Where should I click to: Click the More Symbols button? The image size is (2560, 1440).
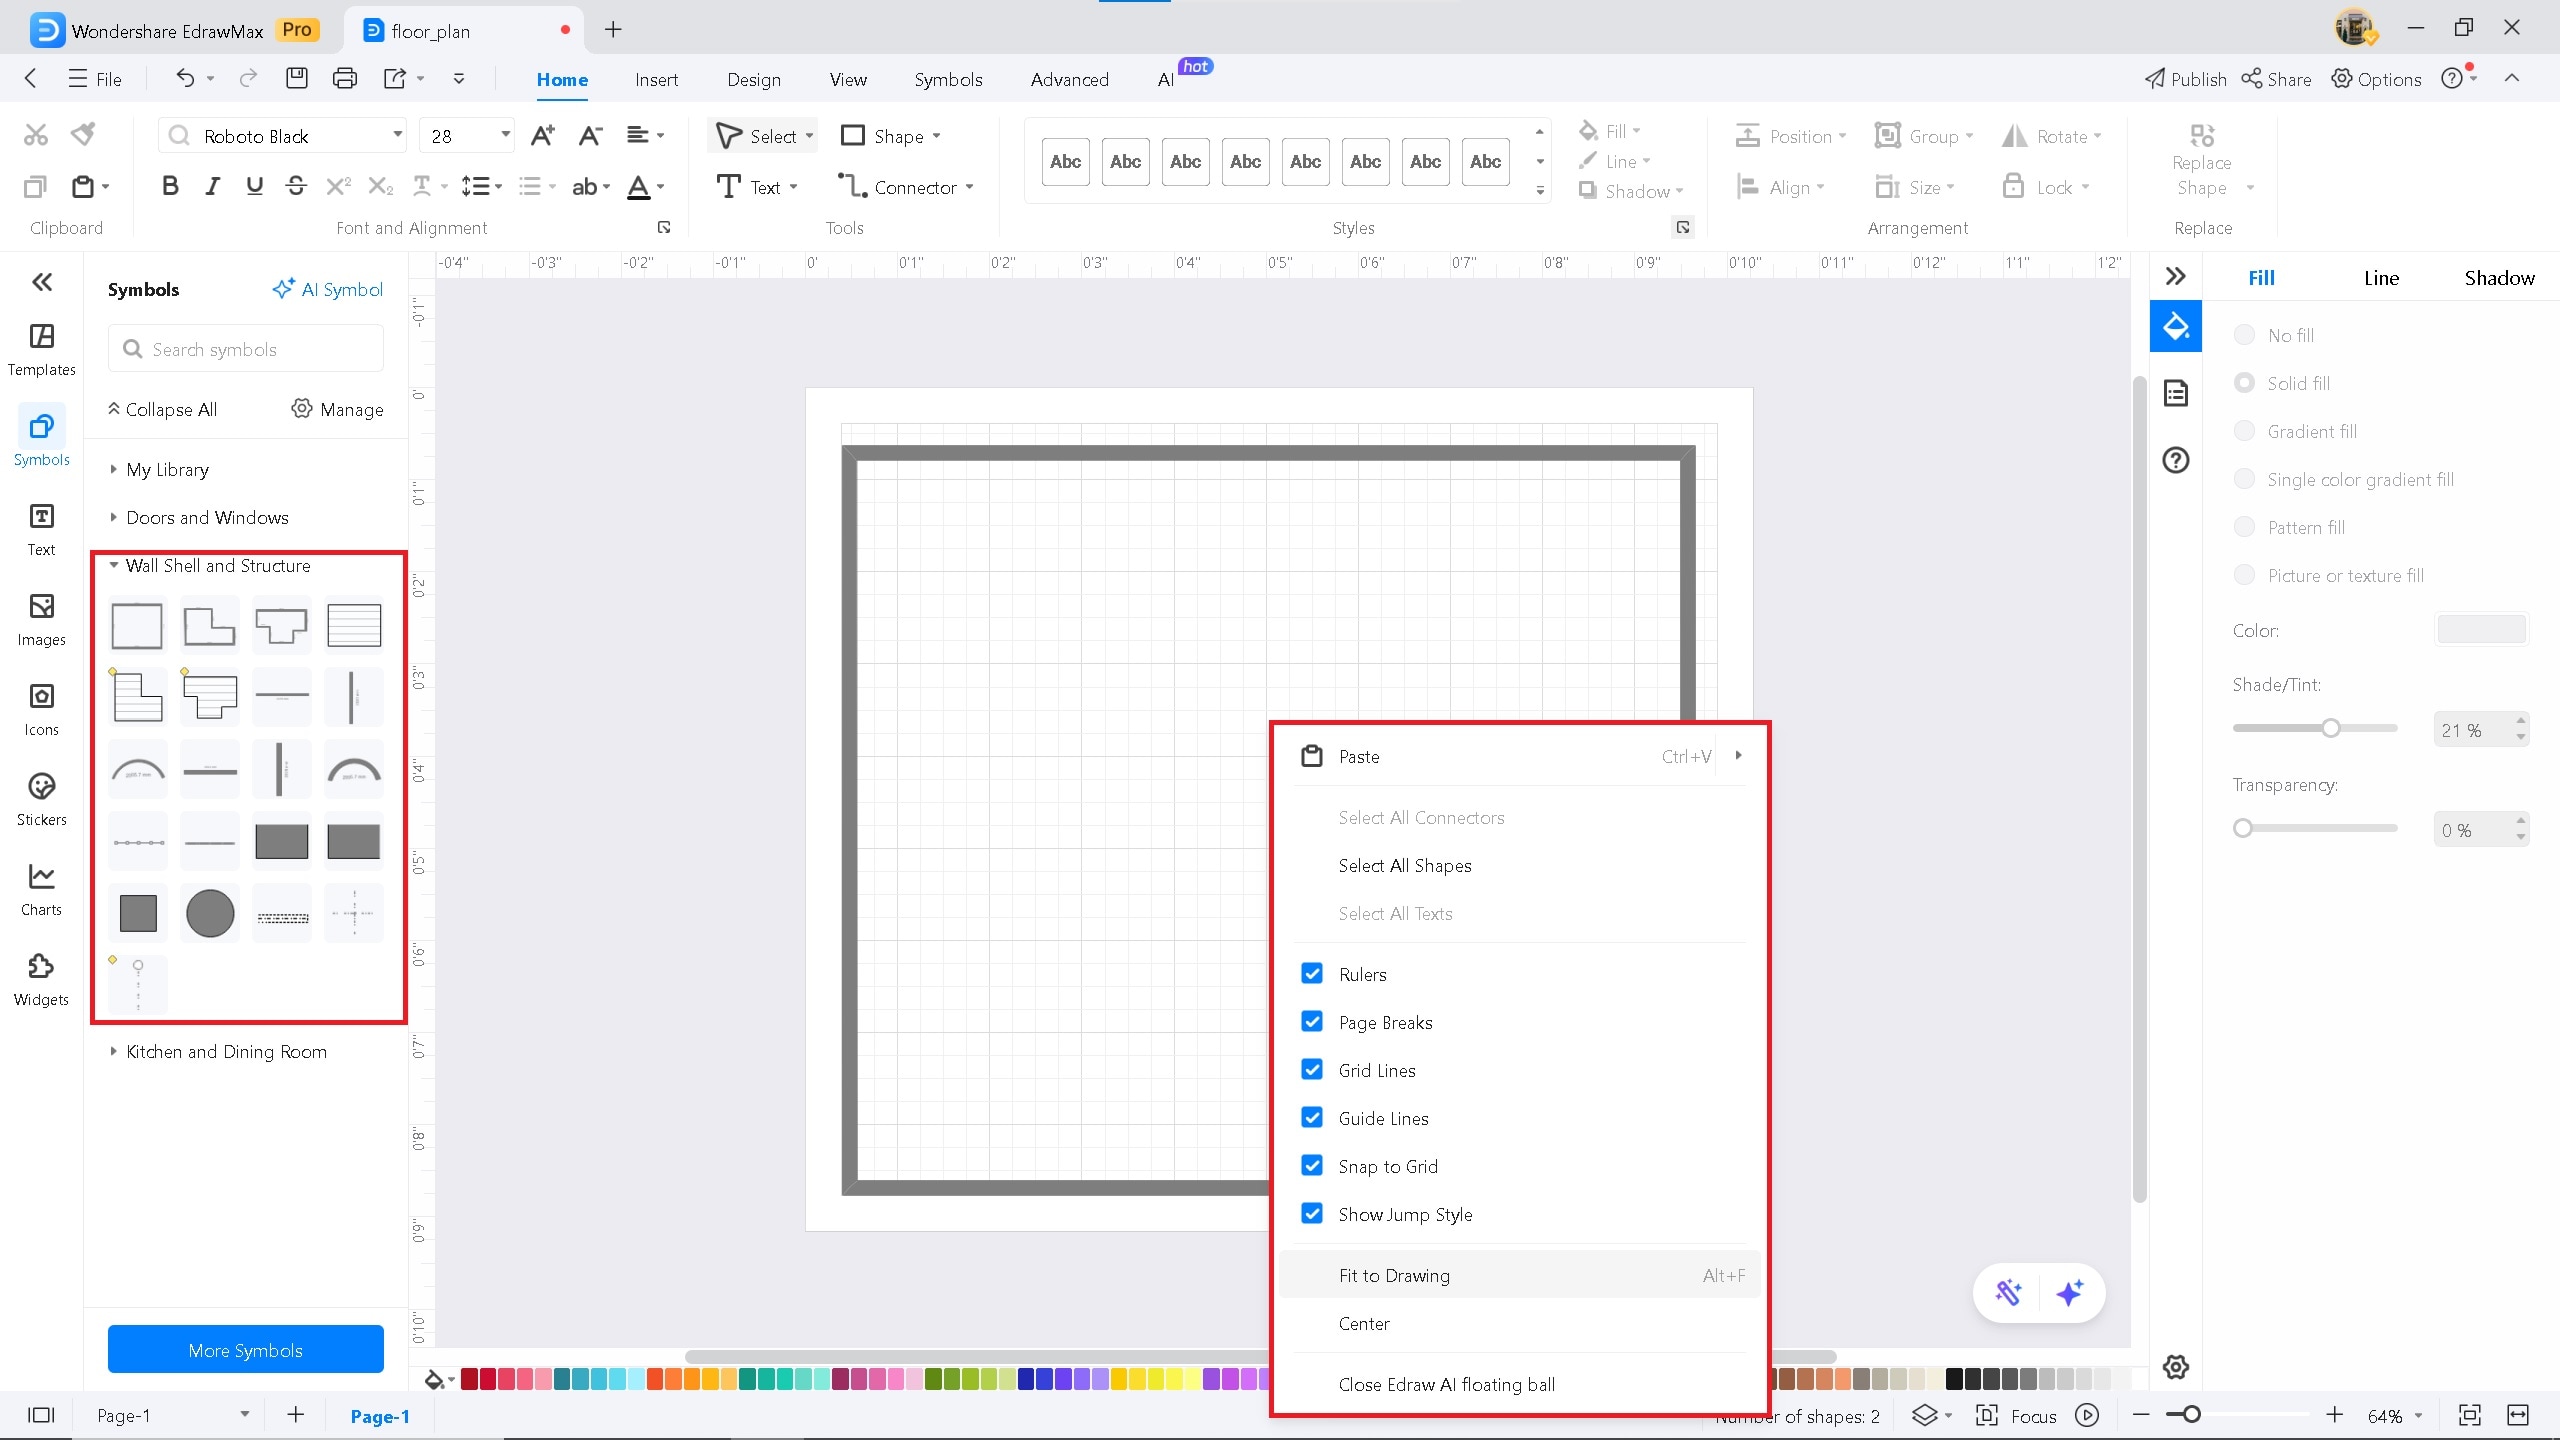[x=246, y=1350]
